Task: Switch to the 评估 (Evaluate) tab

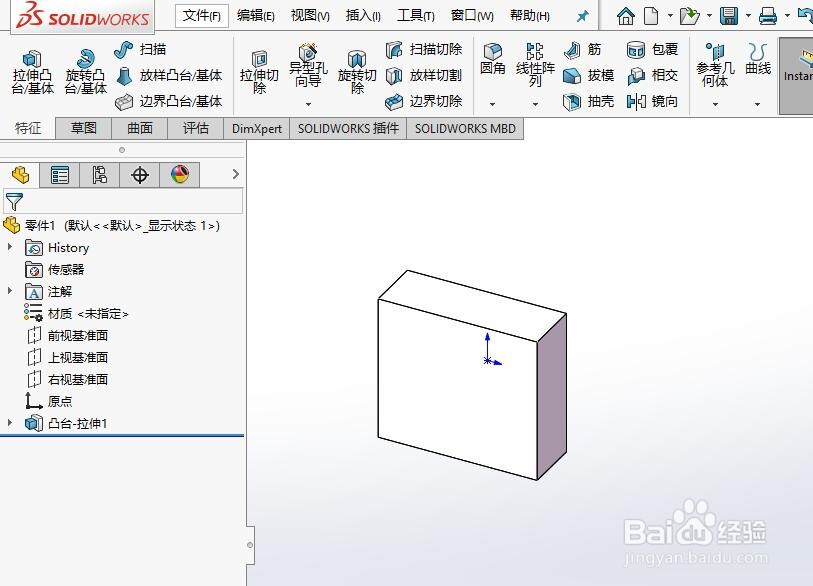Action: pos(195,129)
